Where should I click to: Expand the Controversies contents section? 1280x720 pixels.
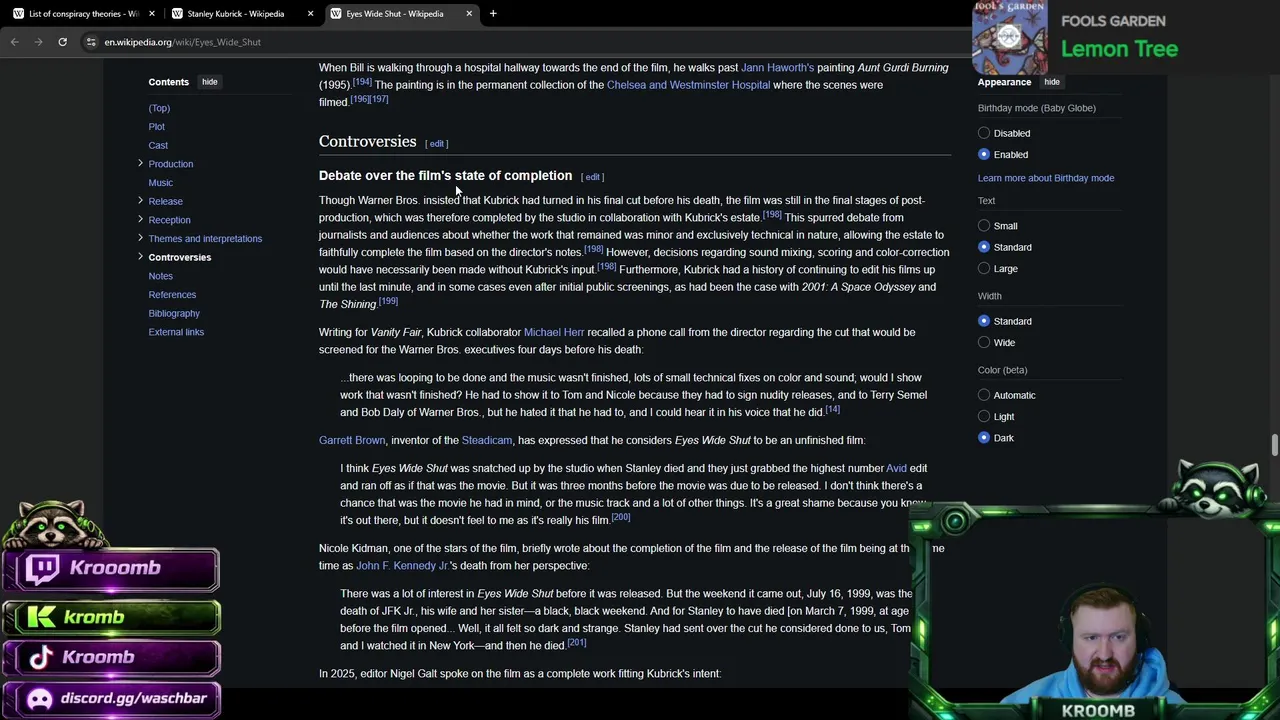(x=140, y=257)
